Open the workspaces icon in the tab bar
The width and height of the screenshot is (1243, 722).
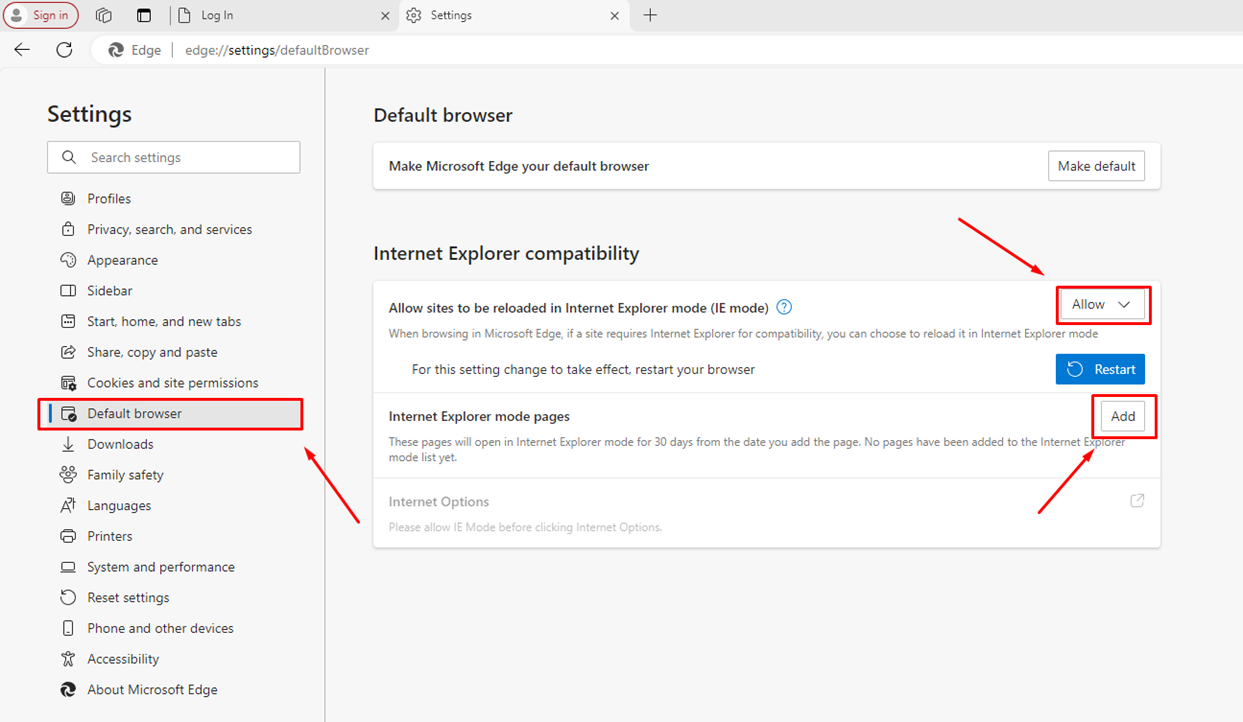click(104, 15)
